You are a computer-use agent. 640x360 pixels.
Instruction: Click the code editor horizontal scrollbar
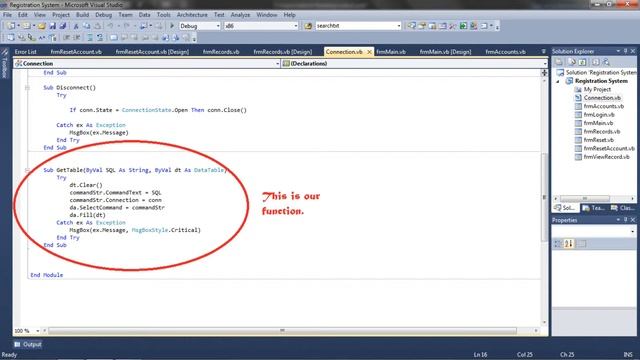pyautogui.click(x=282, y=331)
